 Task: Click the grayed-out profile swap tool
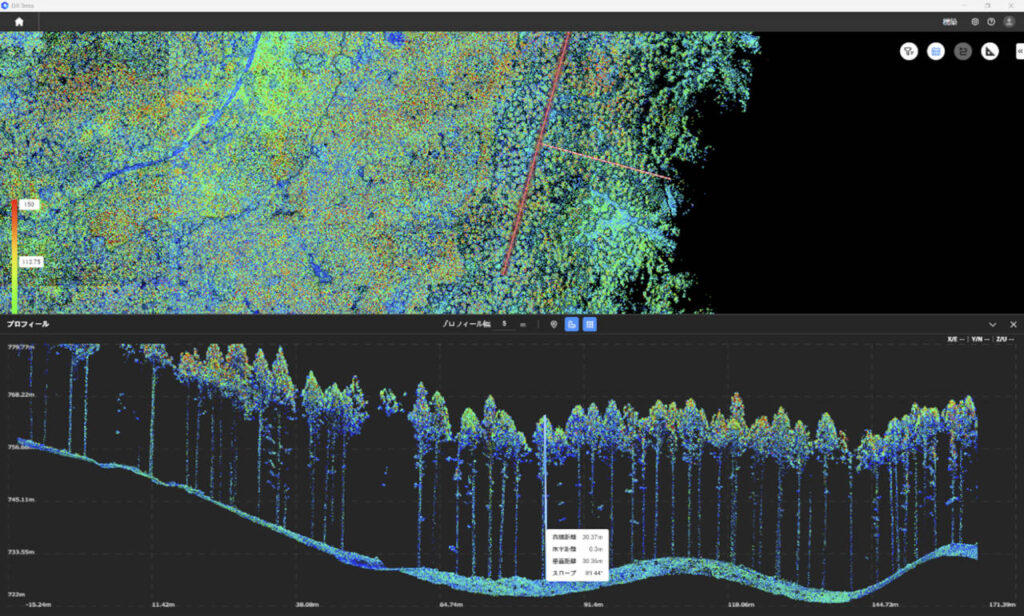click(963, 52)
